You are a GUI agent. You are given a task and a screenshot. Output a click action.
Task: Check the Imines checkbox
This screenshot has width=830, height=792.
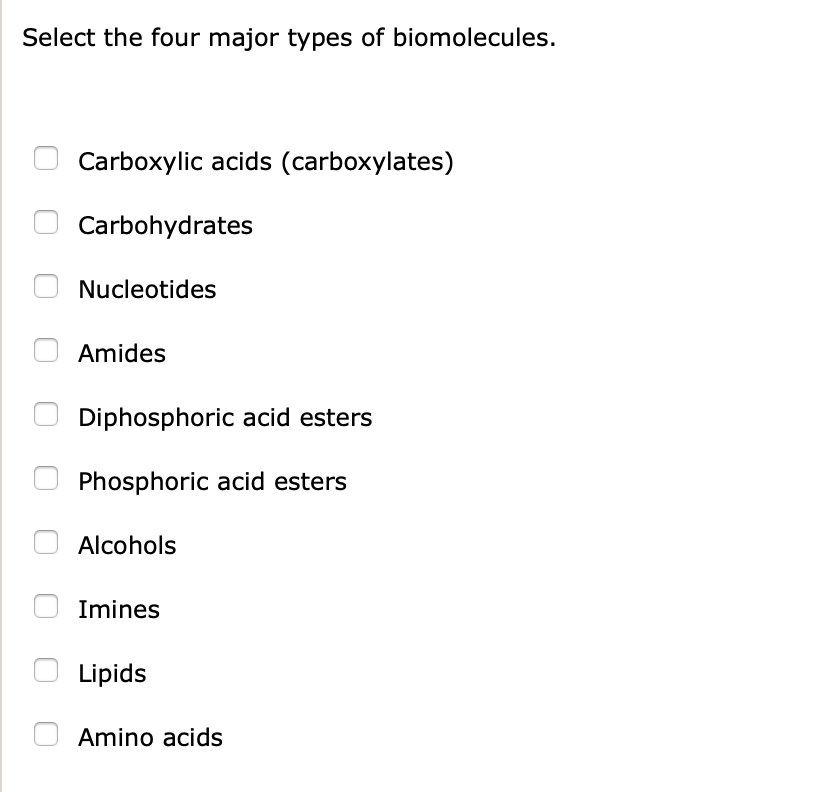click(x=46, y=606)
